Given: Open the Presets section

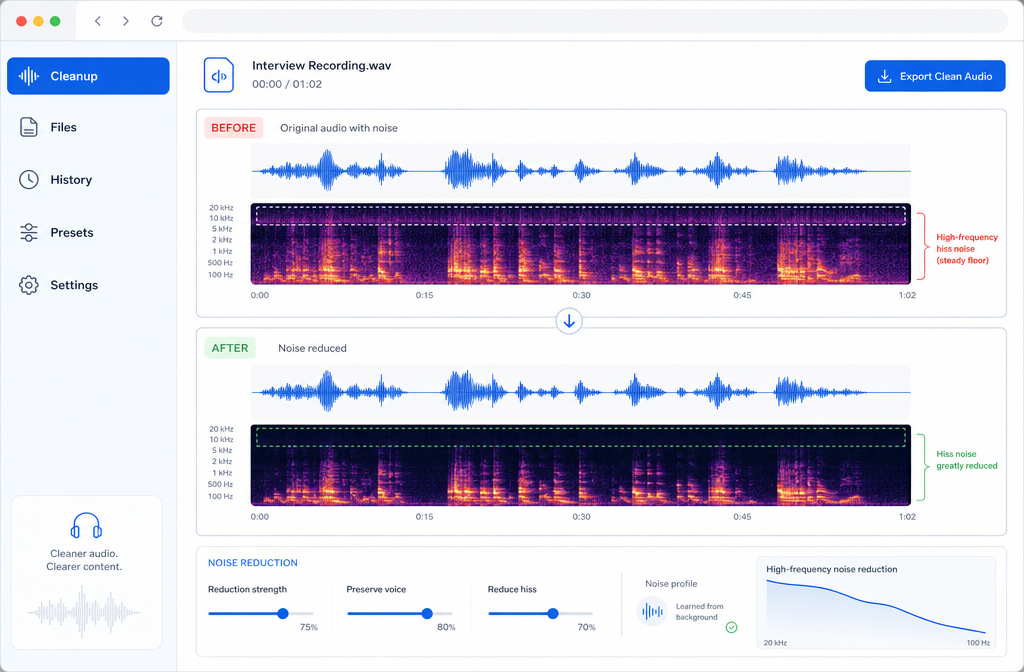Looking at the screenshot, I should click(x=88, y=232).
